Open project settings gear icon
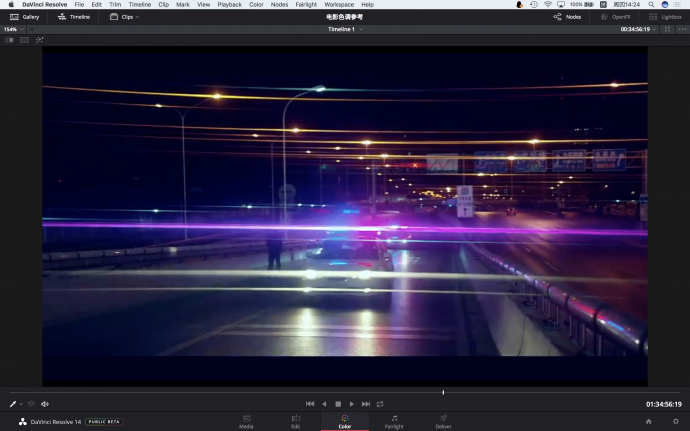This screenshot has height=431, width=690. [675, 421]
